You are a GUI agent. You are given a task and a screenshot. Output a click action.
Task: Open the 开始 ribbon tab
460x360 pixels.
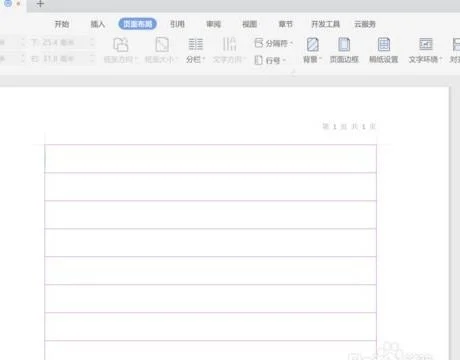coord(62,24)
